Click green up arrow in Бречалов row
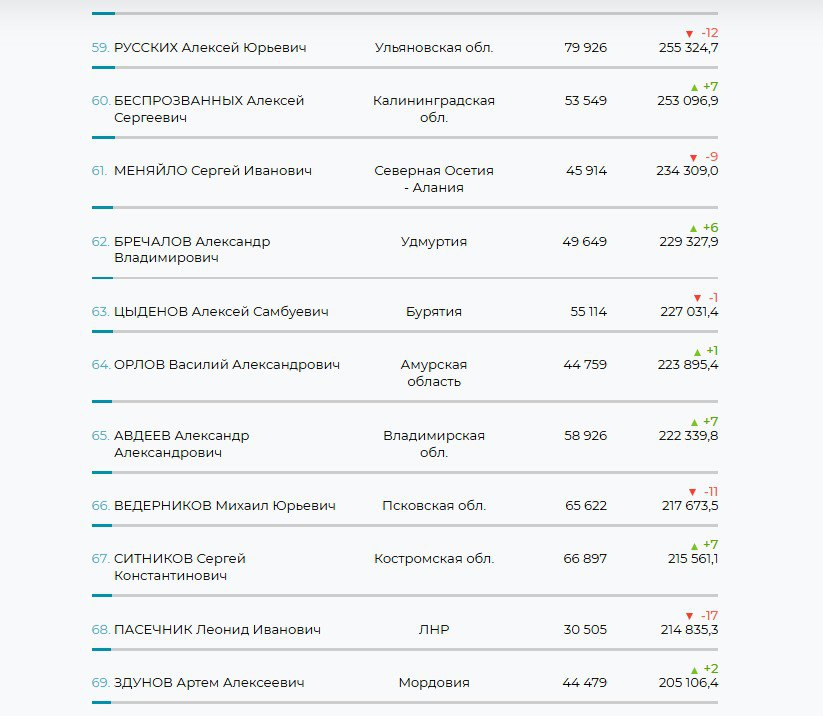The width and height of the screenshot is (823, 716). [x=694, y=229]
